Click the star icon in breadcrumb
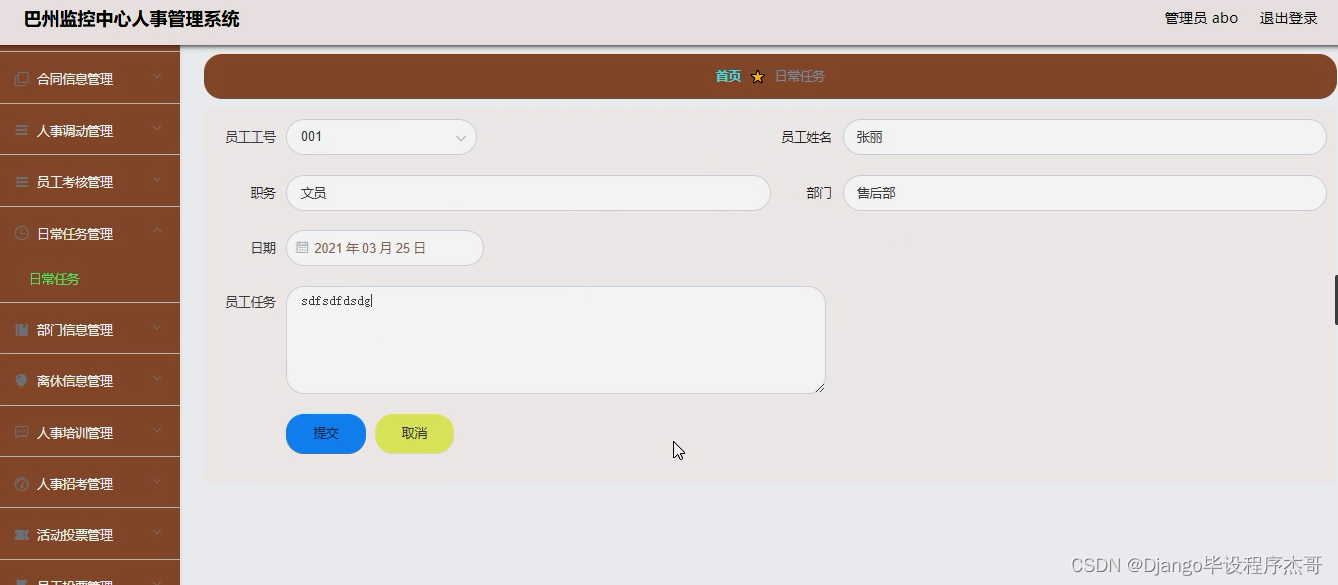 point(758,77)
